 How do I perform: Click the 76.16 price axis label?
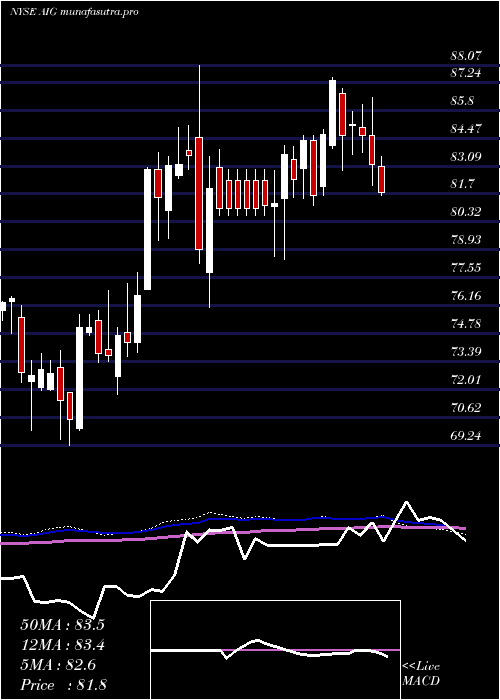coord(466,296)
